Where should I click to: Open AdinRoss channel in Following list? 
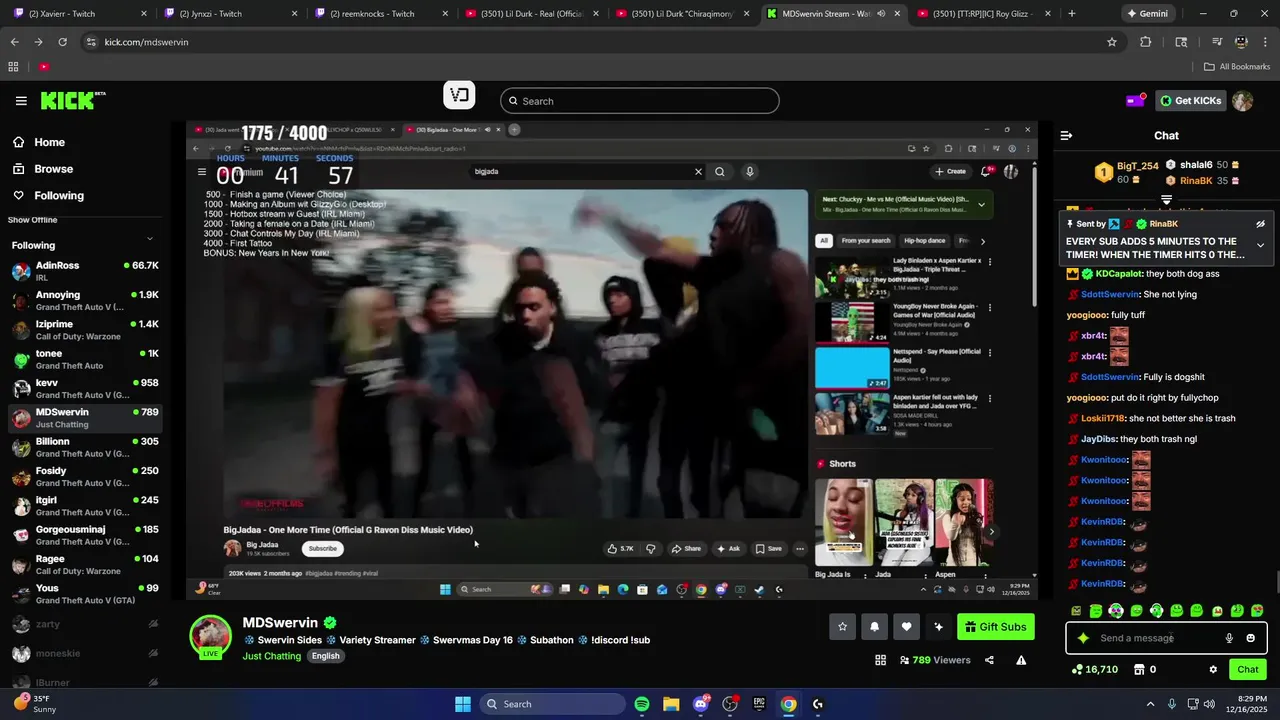[x=85, y=271]
